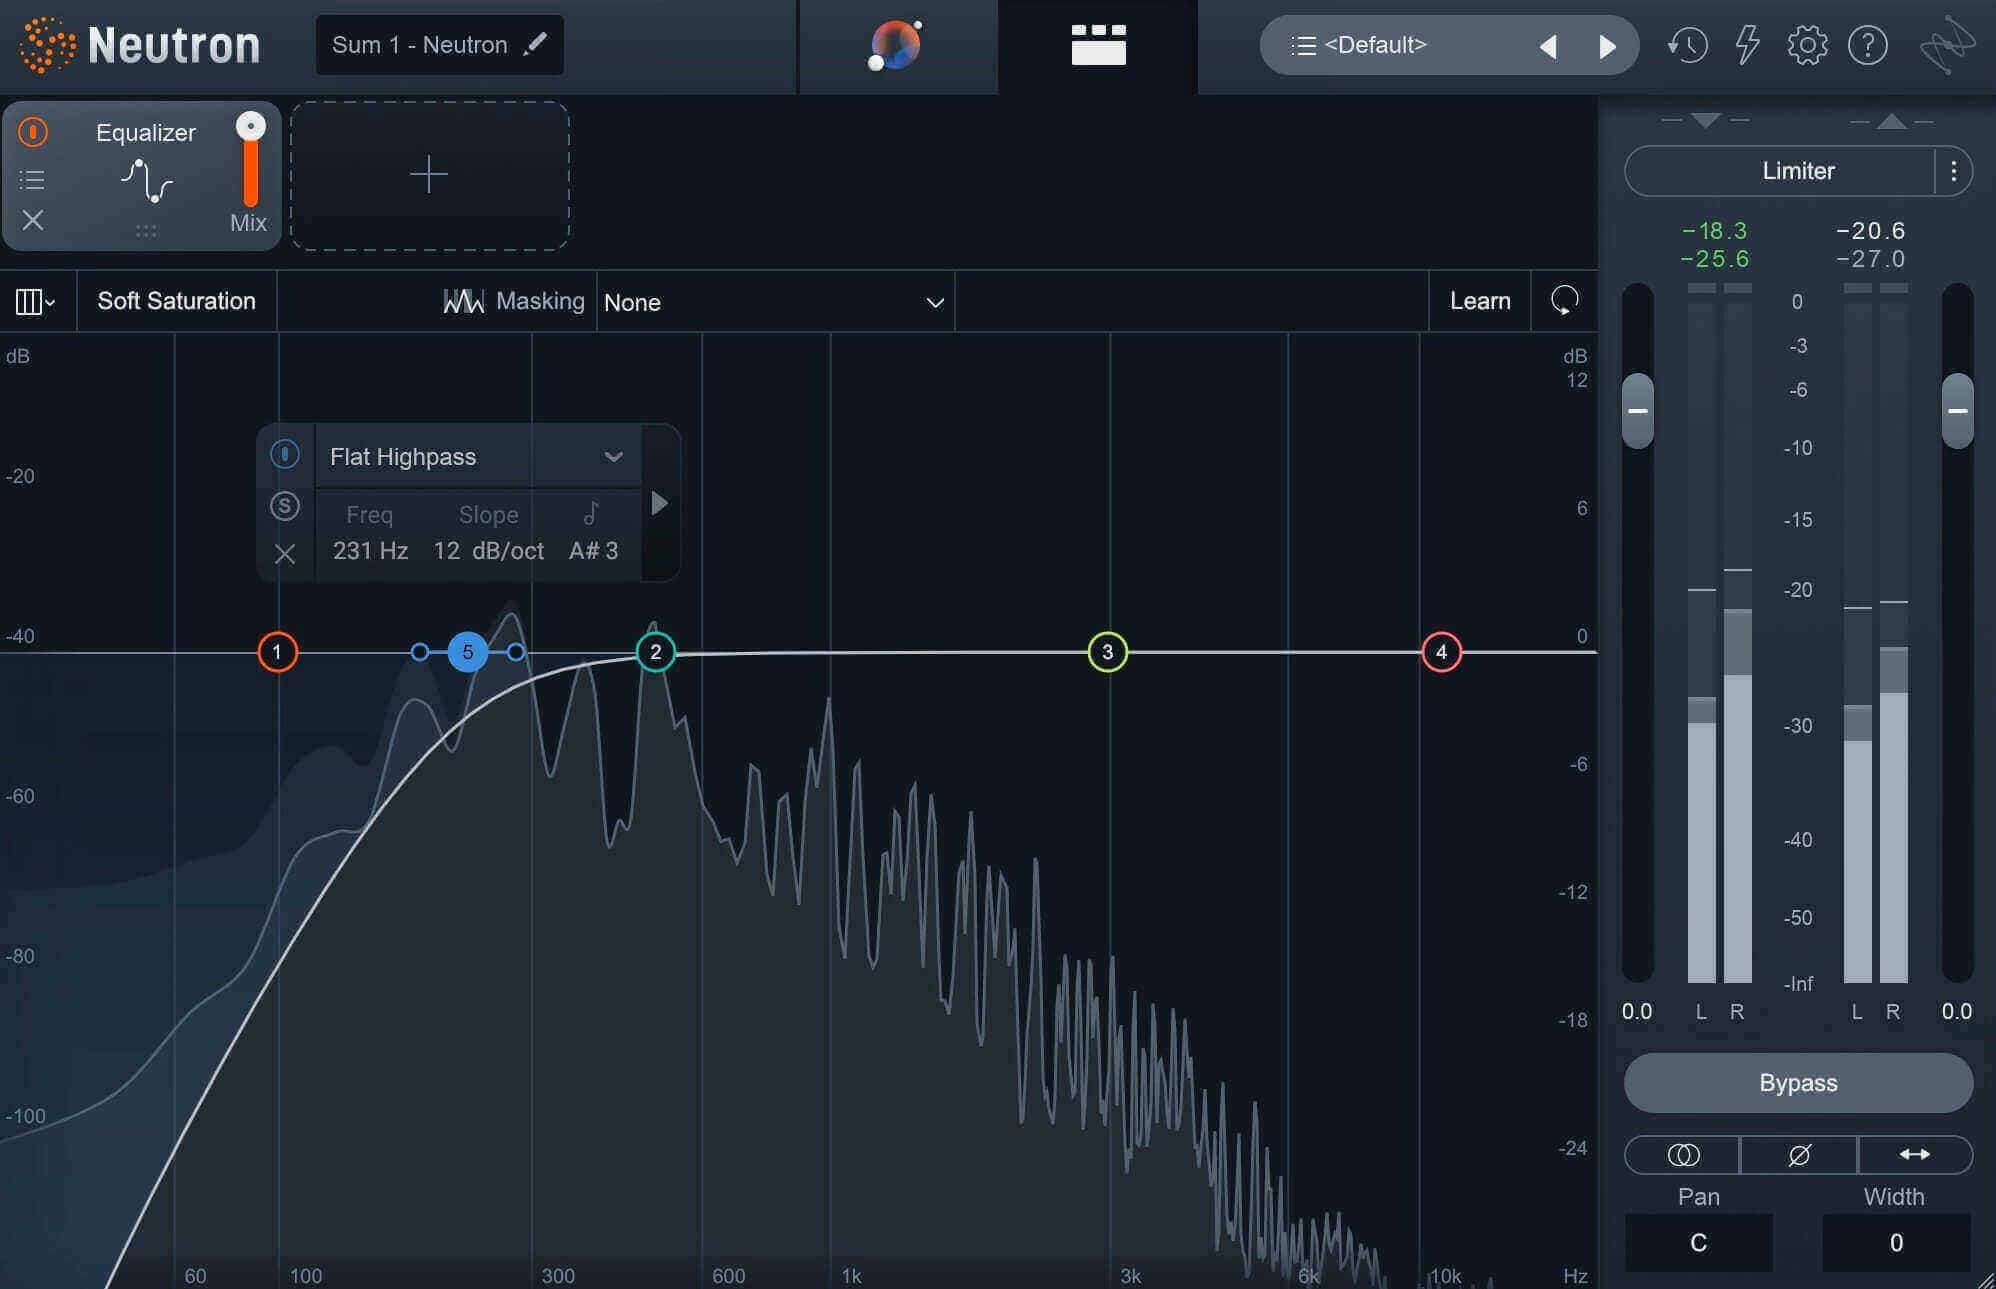Open the Visual Mixer orb view

[x=896, y=45]
